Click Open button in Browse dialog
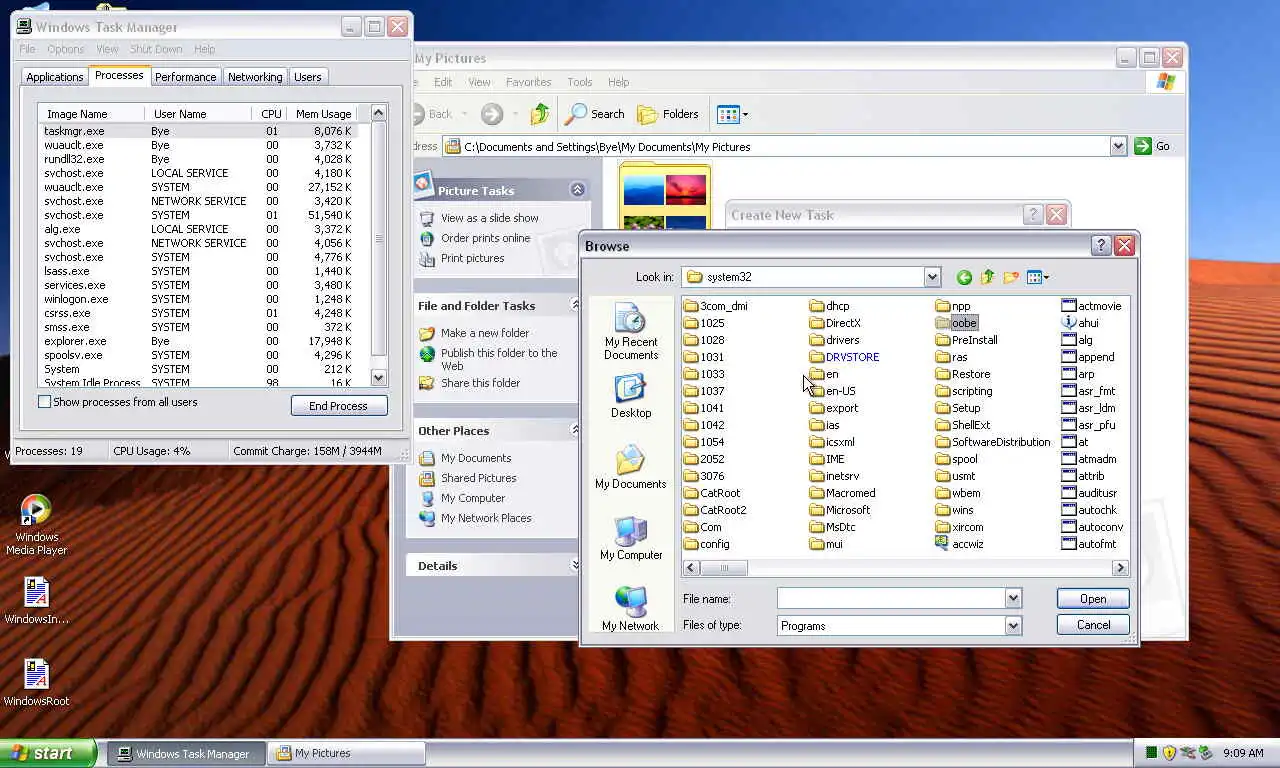Screen dimensions: 1280x768 (x=1093, y=599)
